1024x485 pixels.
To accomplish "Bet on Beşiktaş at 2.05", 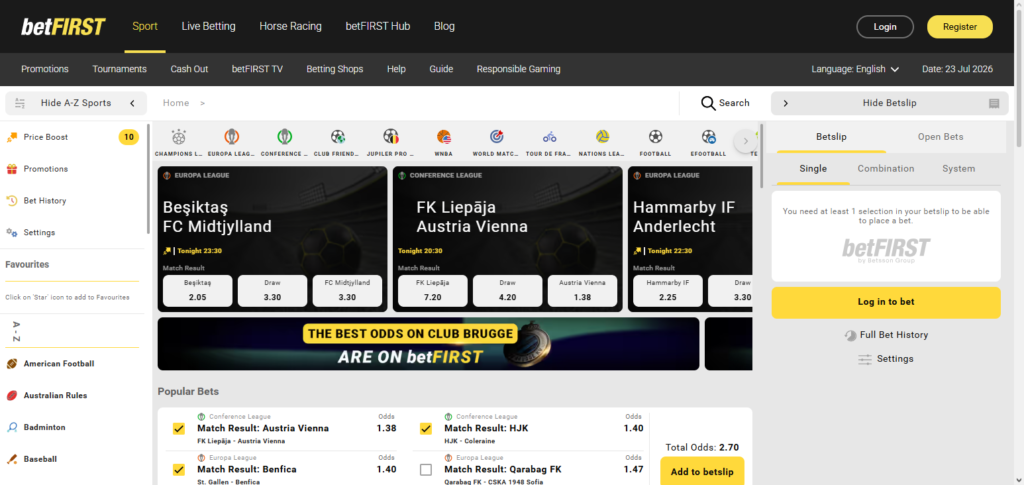I will tap(197, 290).
